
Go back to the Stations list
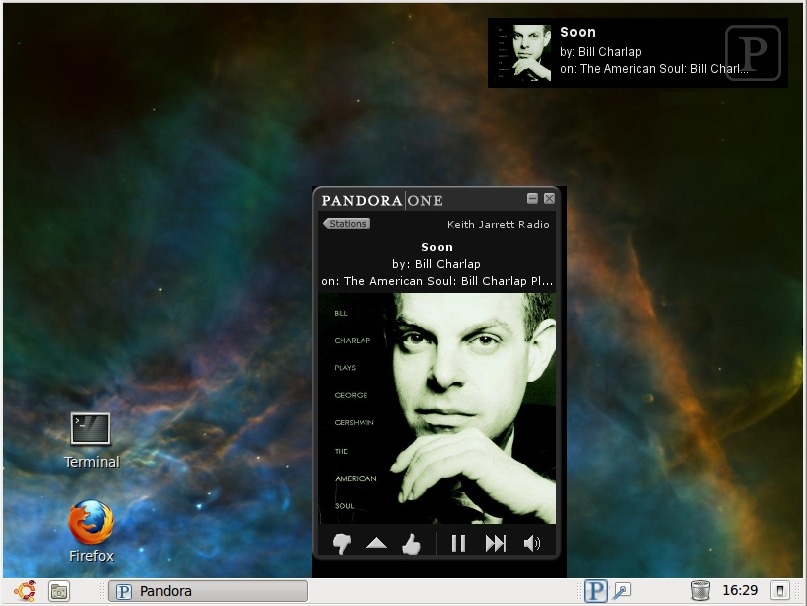pos(346,223)
